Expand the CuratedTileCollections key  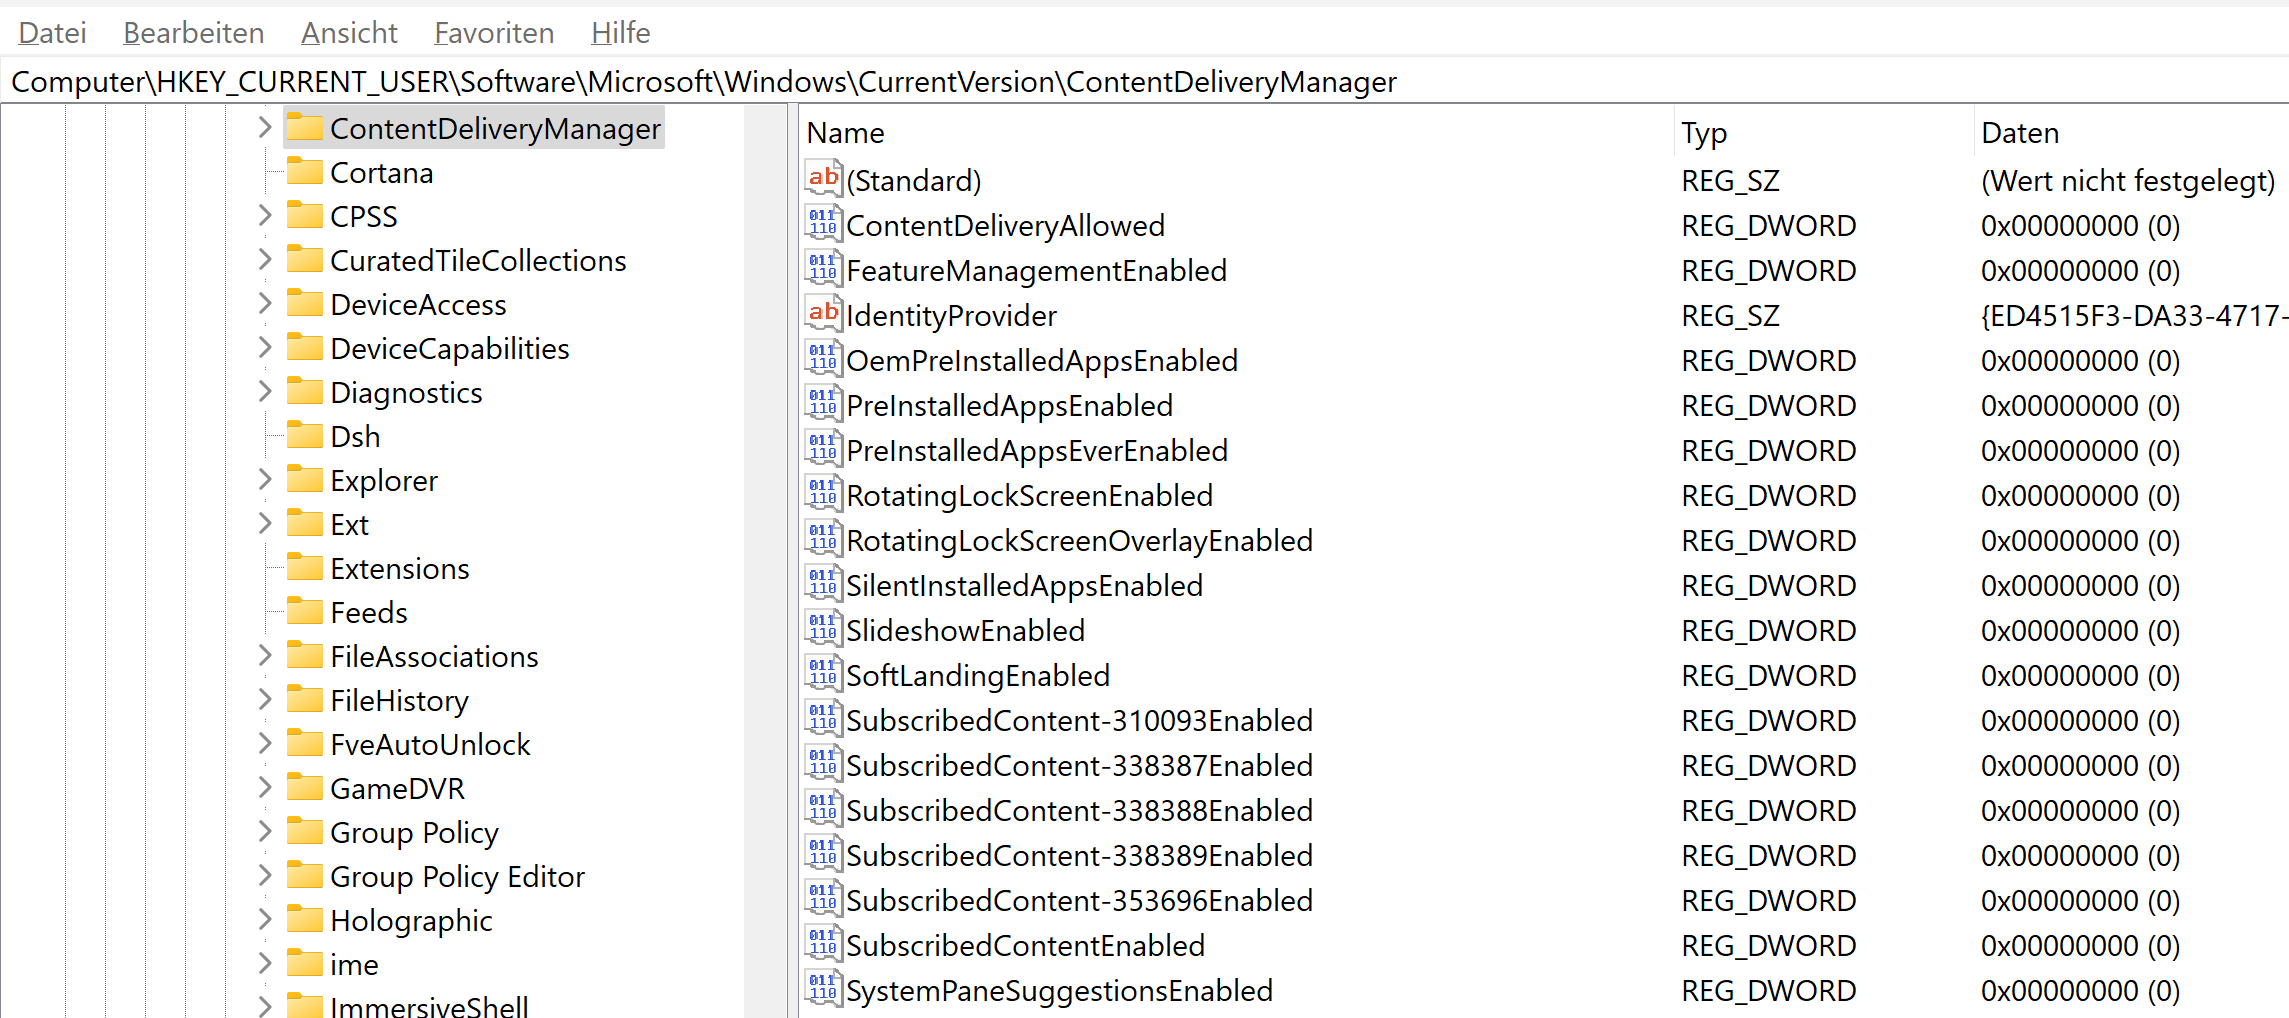(265, 259)
